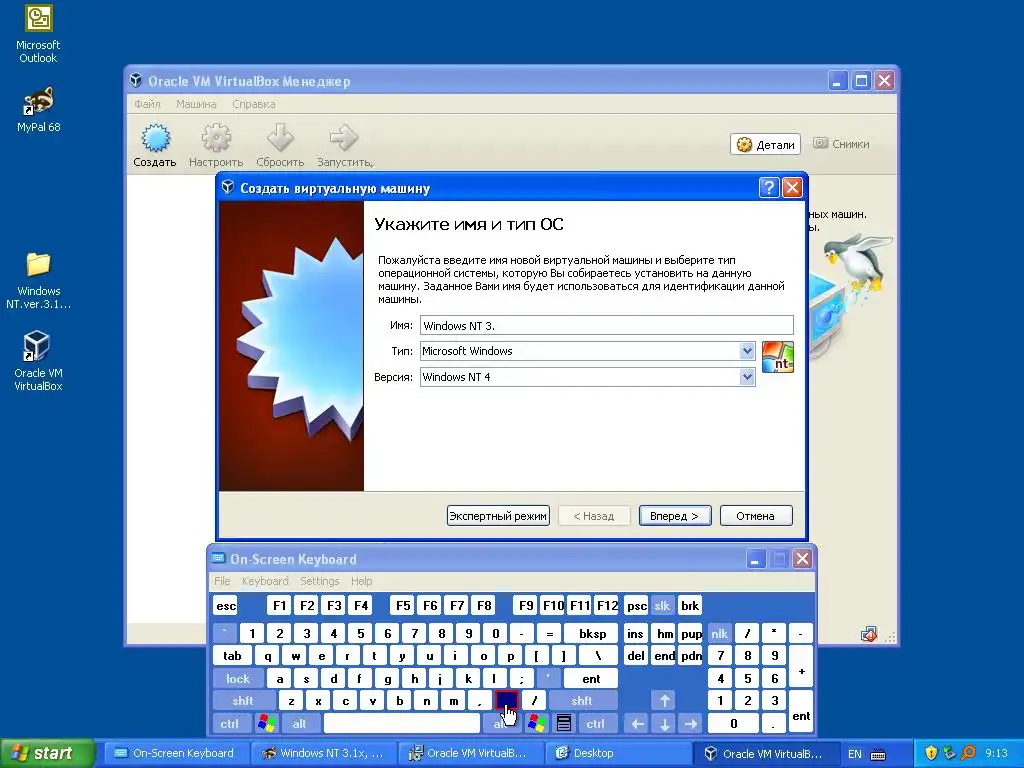
Task: Click the Версия combo box showing Windows NT 4
Action: [x=587, y=377]
